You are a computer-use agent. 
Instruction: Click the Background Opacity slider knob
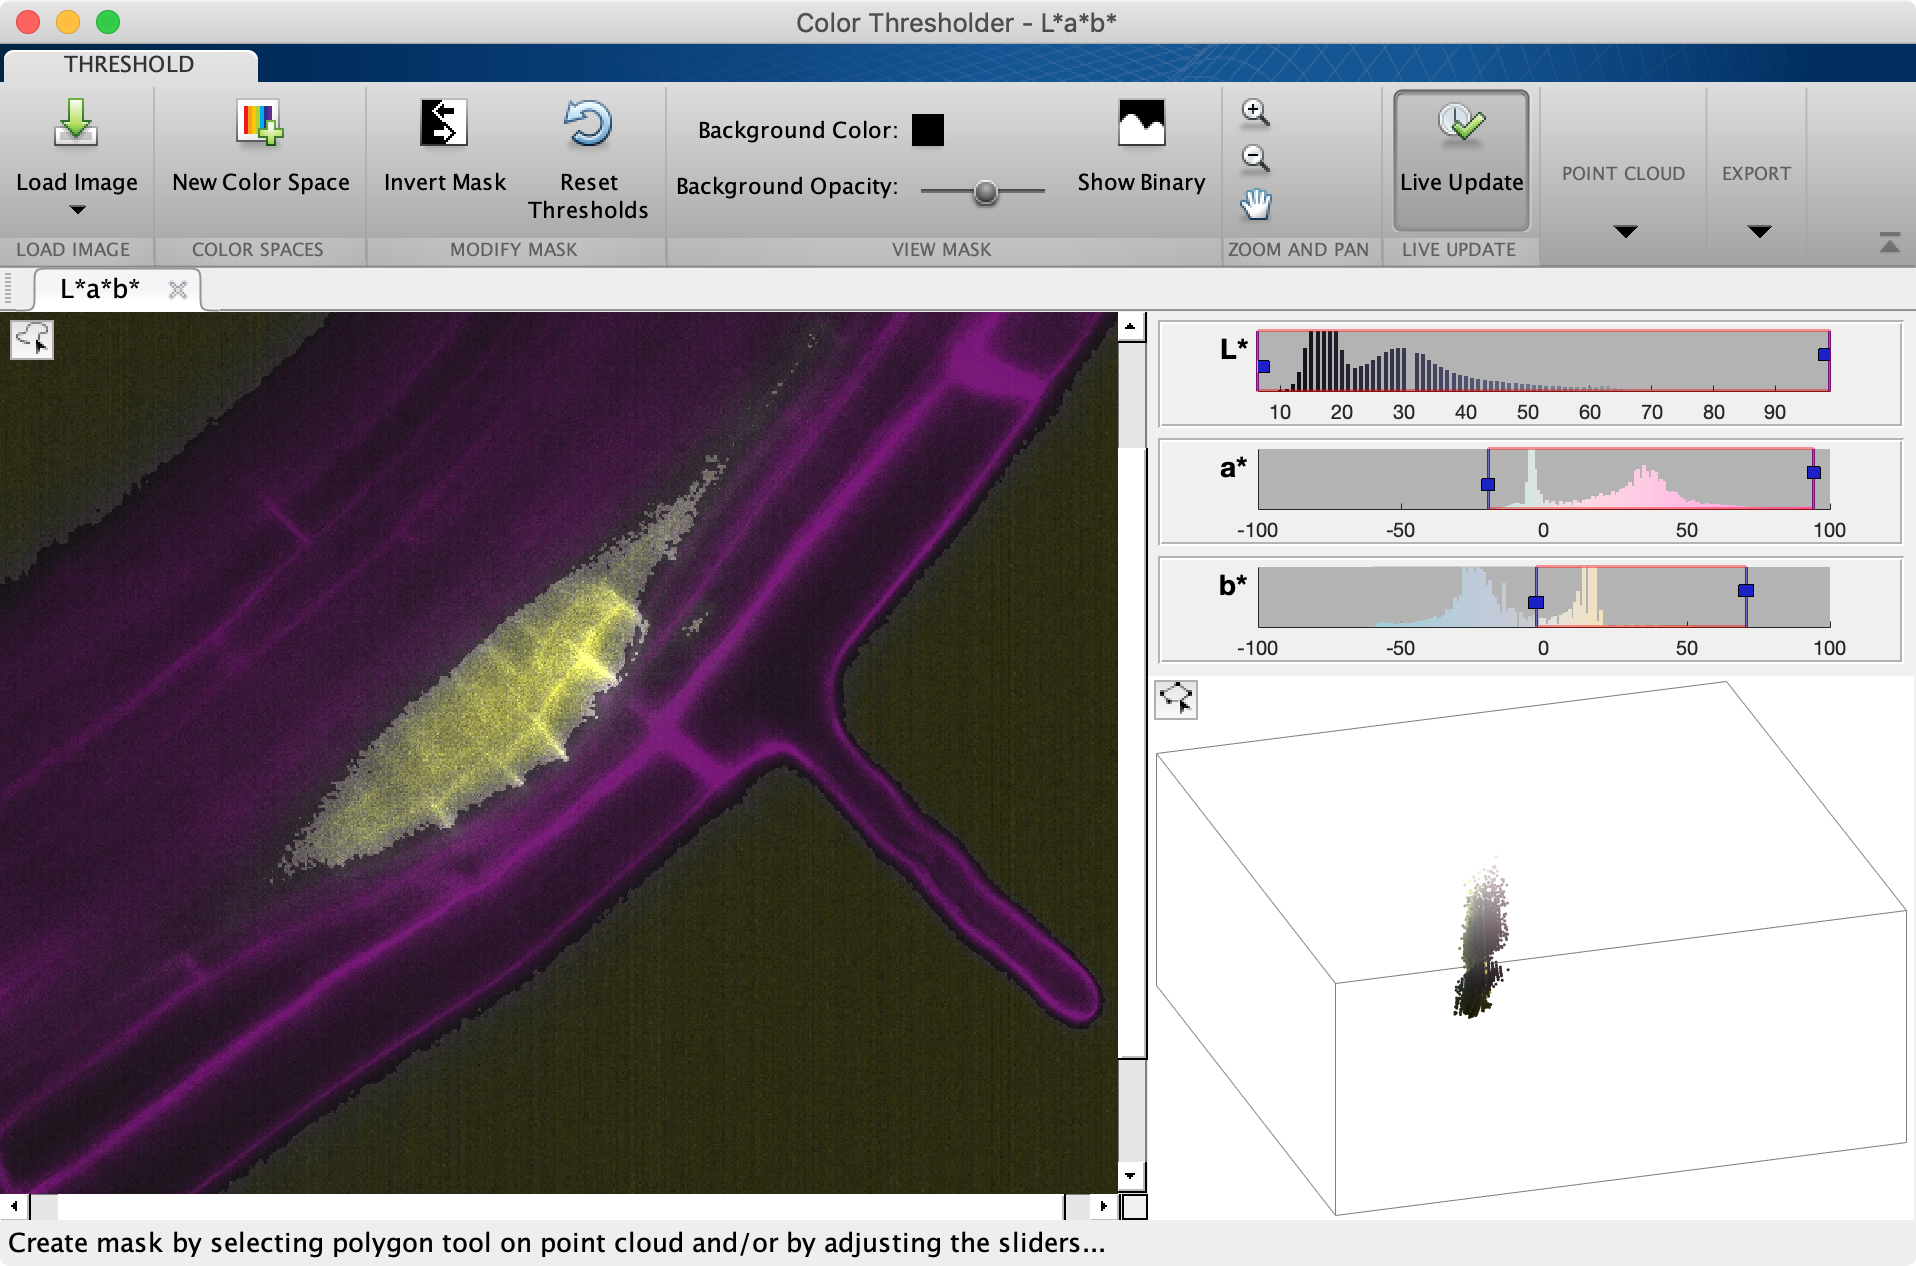[x=985, y=191]
